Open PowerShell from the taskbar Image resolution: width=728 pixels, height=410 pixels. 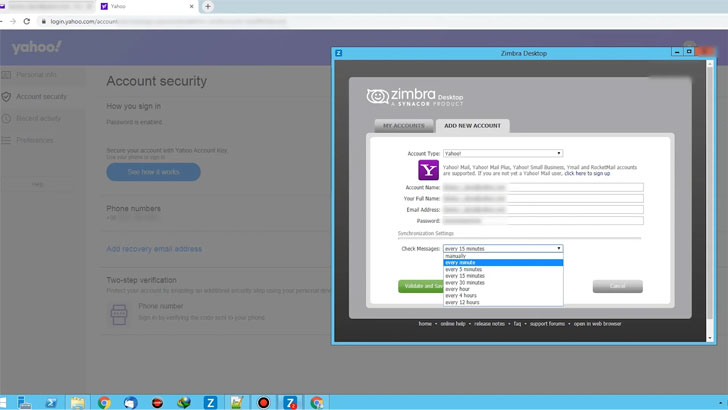[x=51, y=403]
